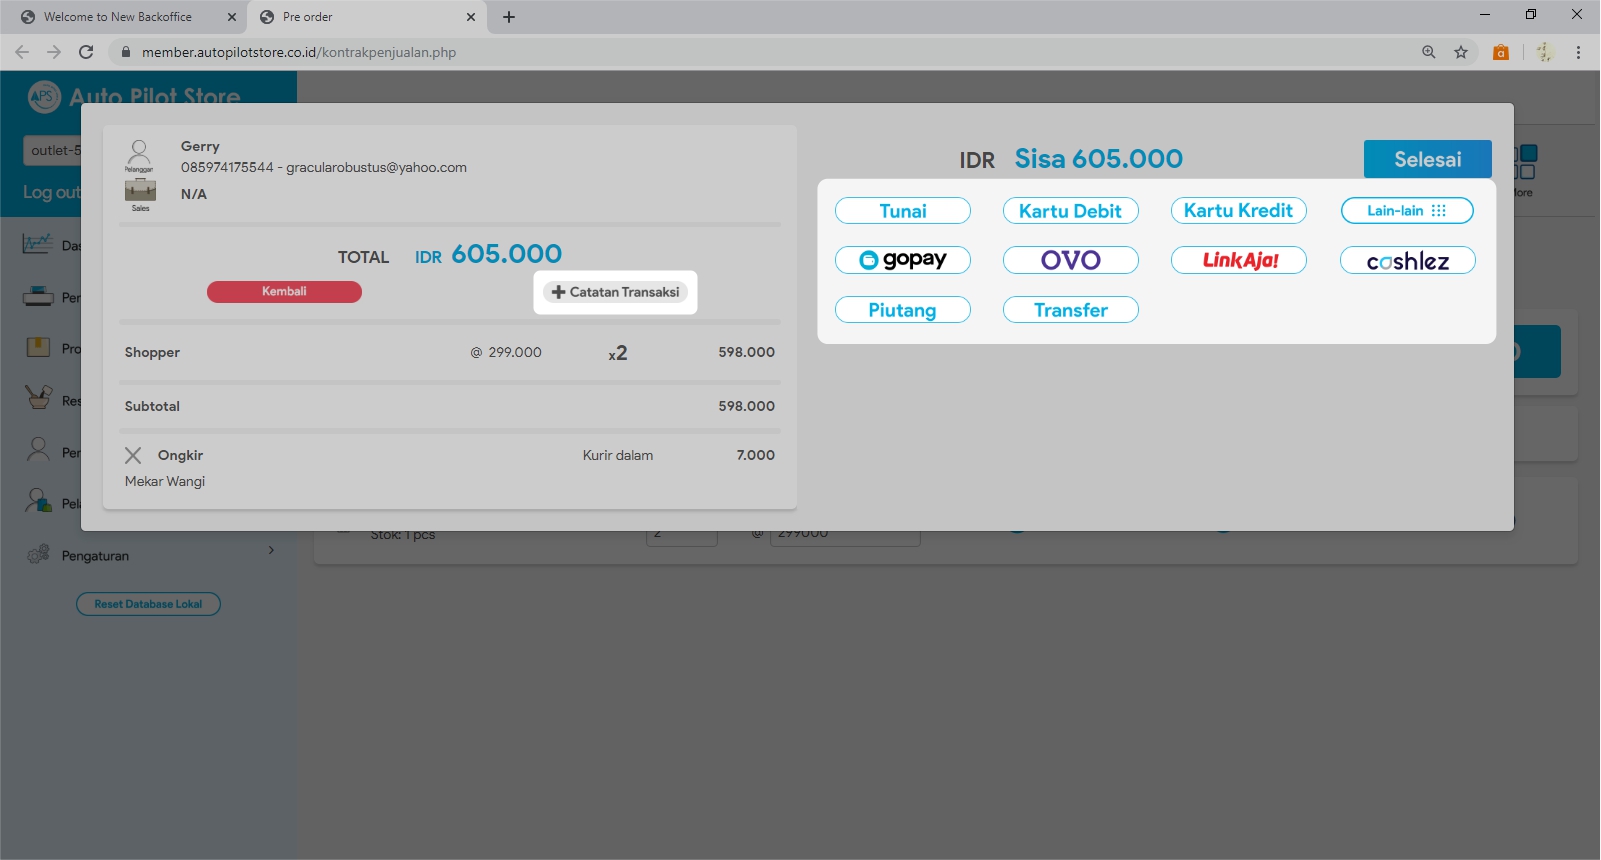Pay using LinkAja!
Screen dimensions: 1601x860
(1239, 260)
